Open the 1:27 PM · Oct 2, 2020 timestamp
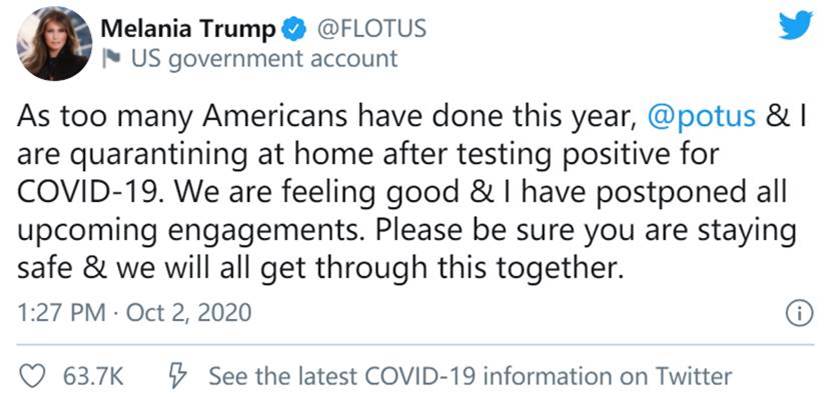This screenshot has height=397, width=831. pyautogui.click(x=134, y=313)
